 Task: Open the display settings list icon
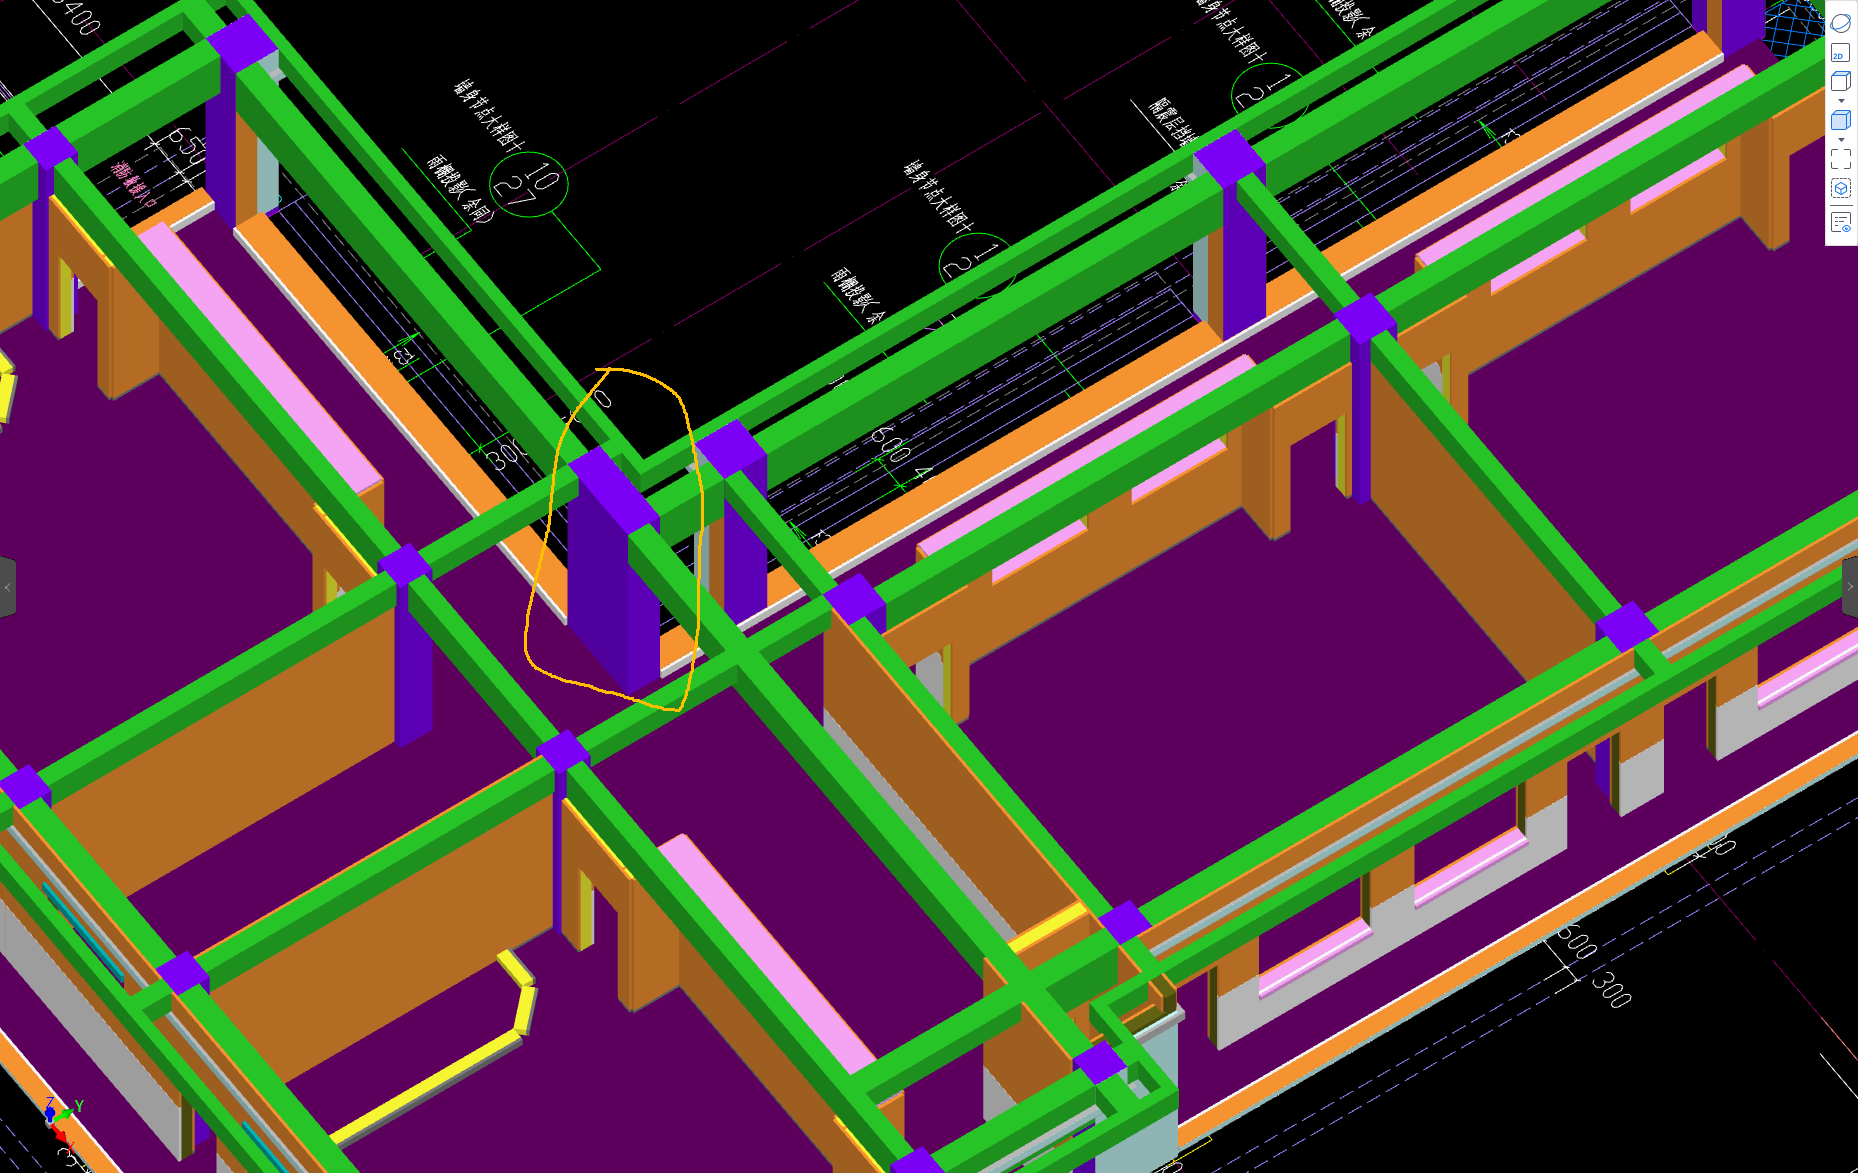1841,222
